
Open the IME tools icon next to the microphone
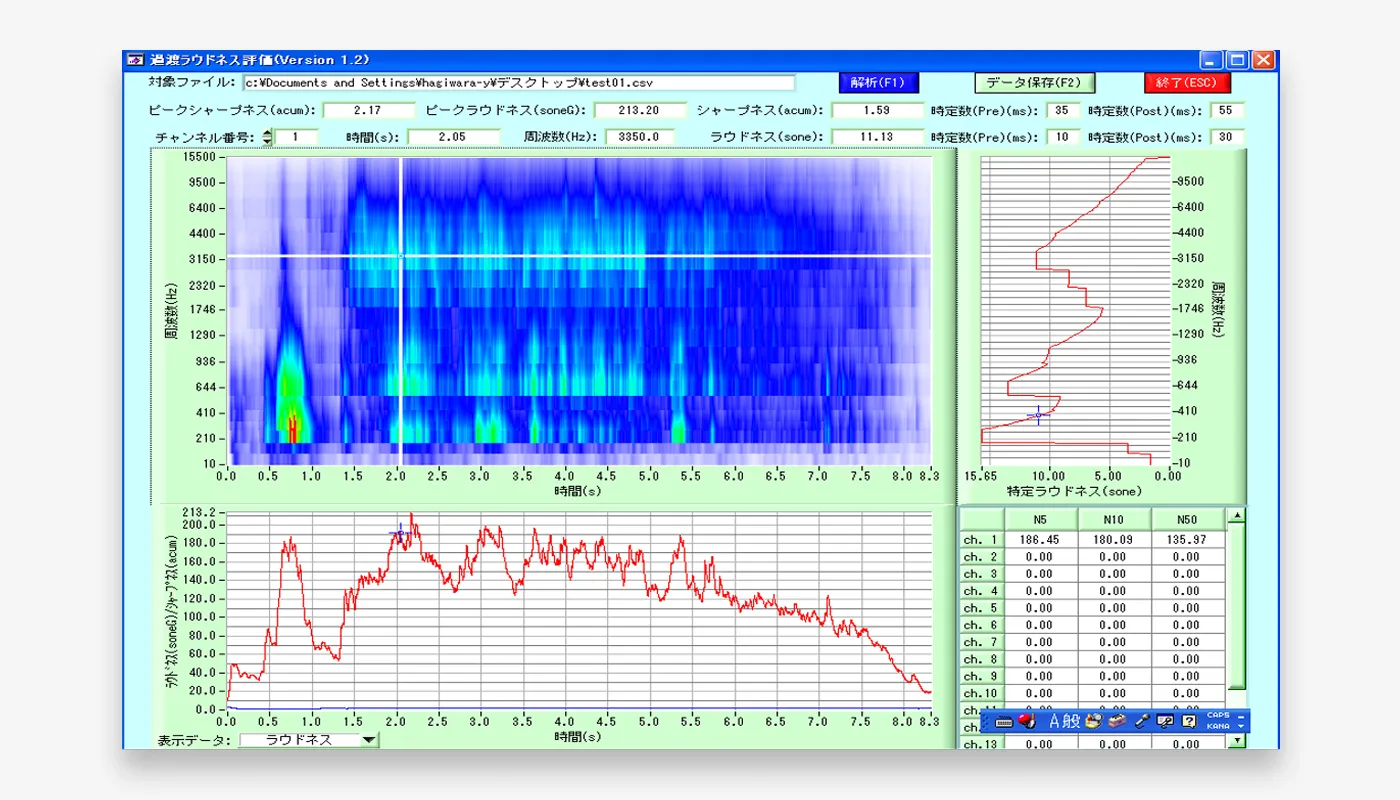coord(1164,721)
